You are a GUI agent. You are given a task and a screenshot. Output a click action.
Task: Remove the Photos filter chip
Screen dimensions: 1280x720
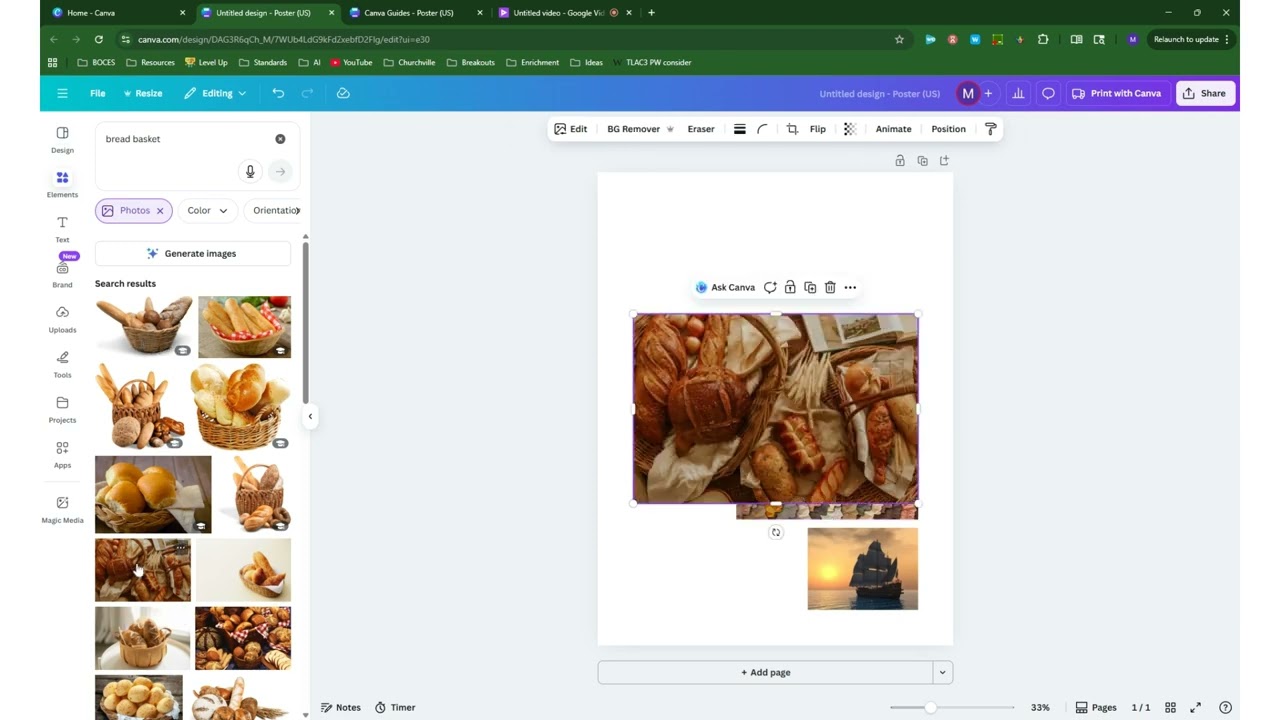160,210
